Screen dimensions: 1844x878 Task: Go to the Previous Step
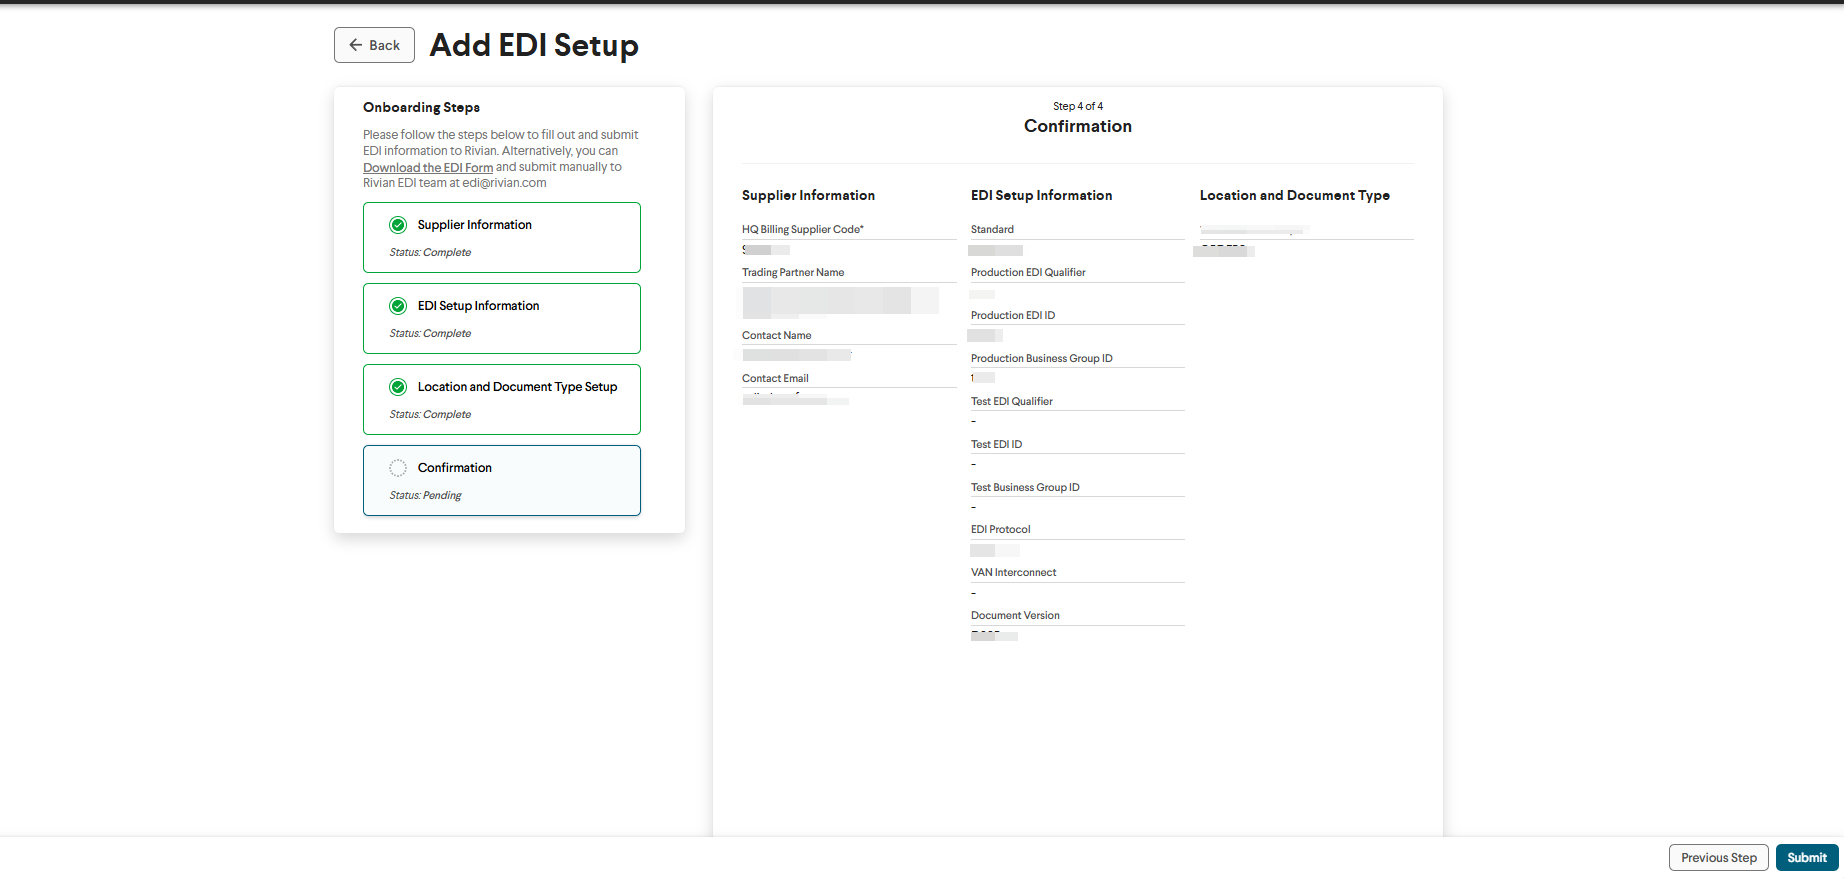[1718, 858]
